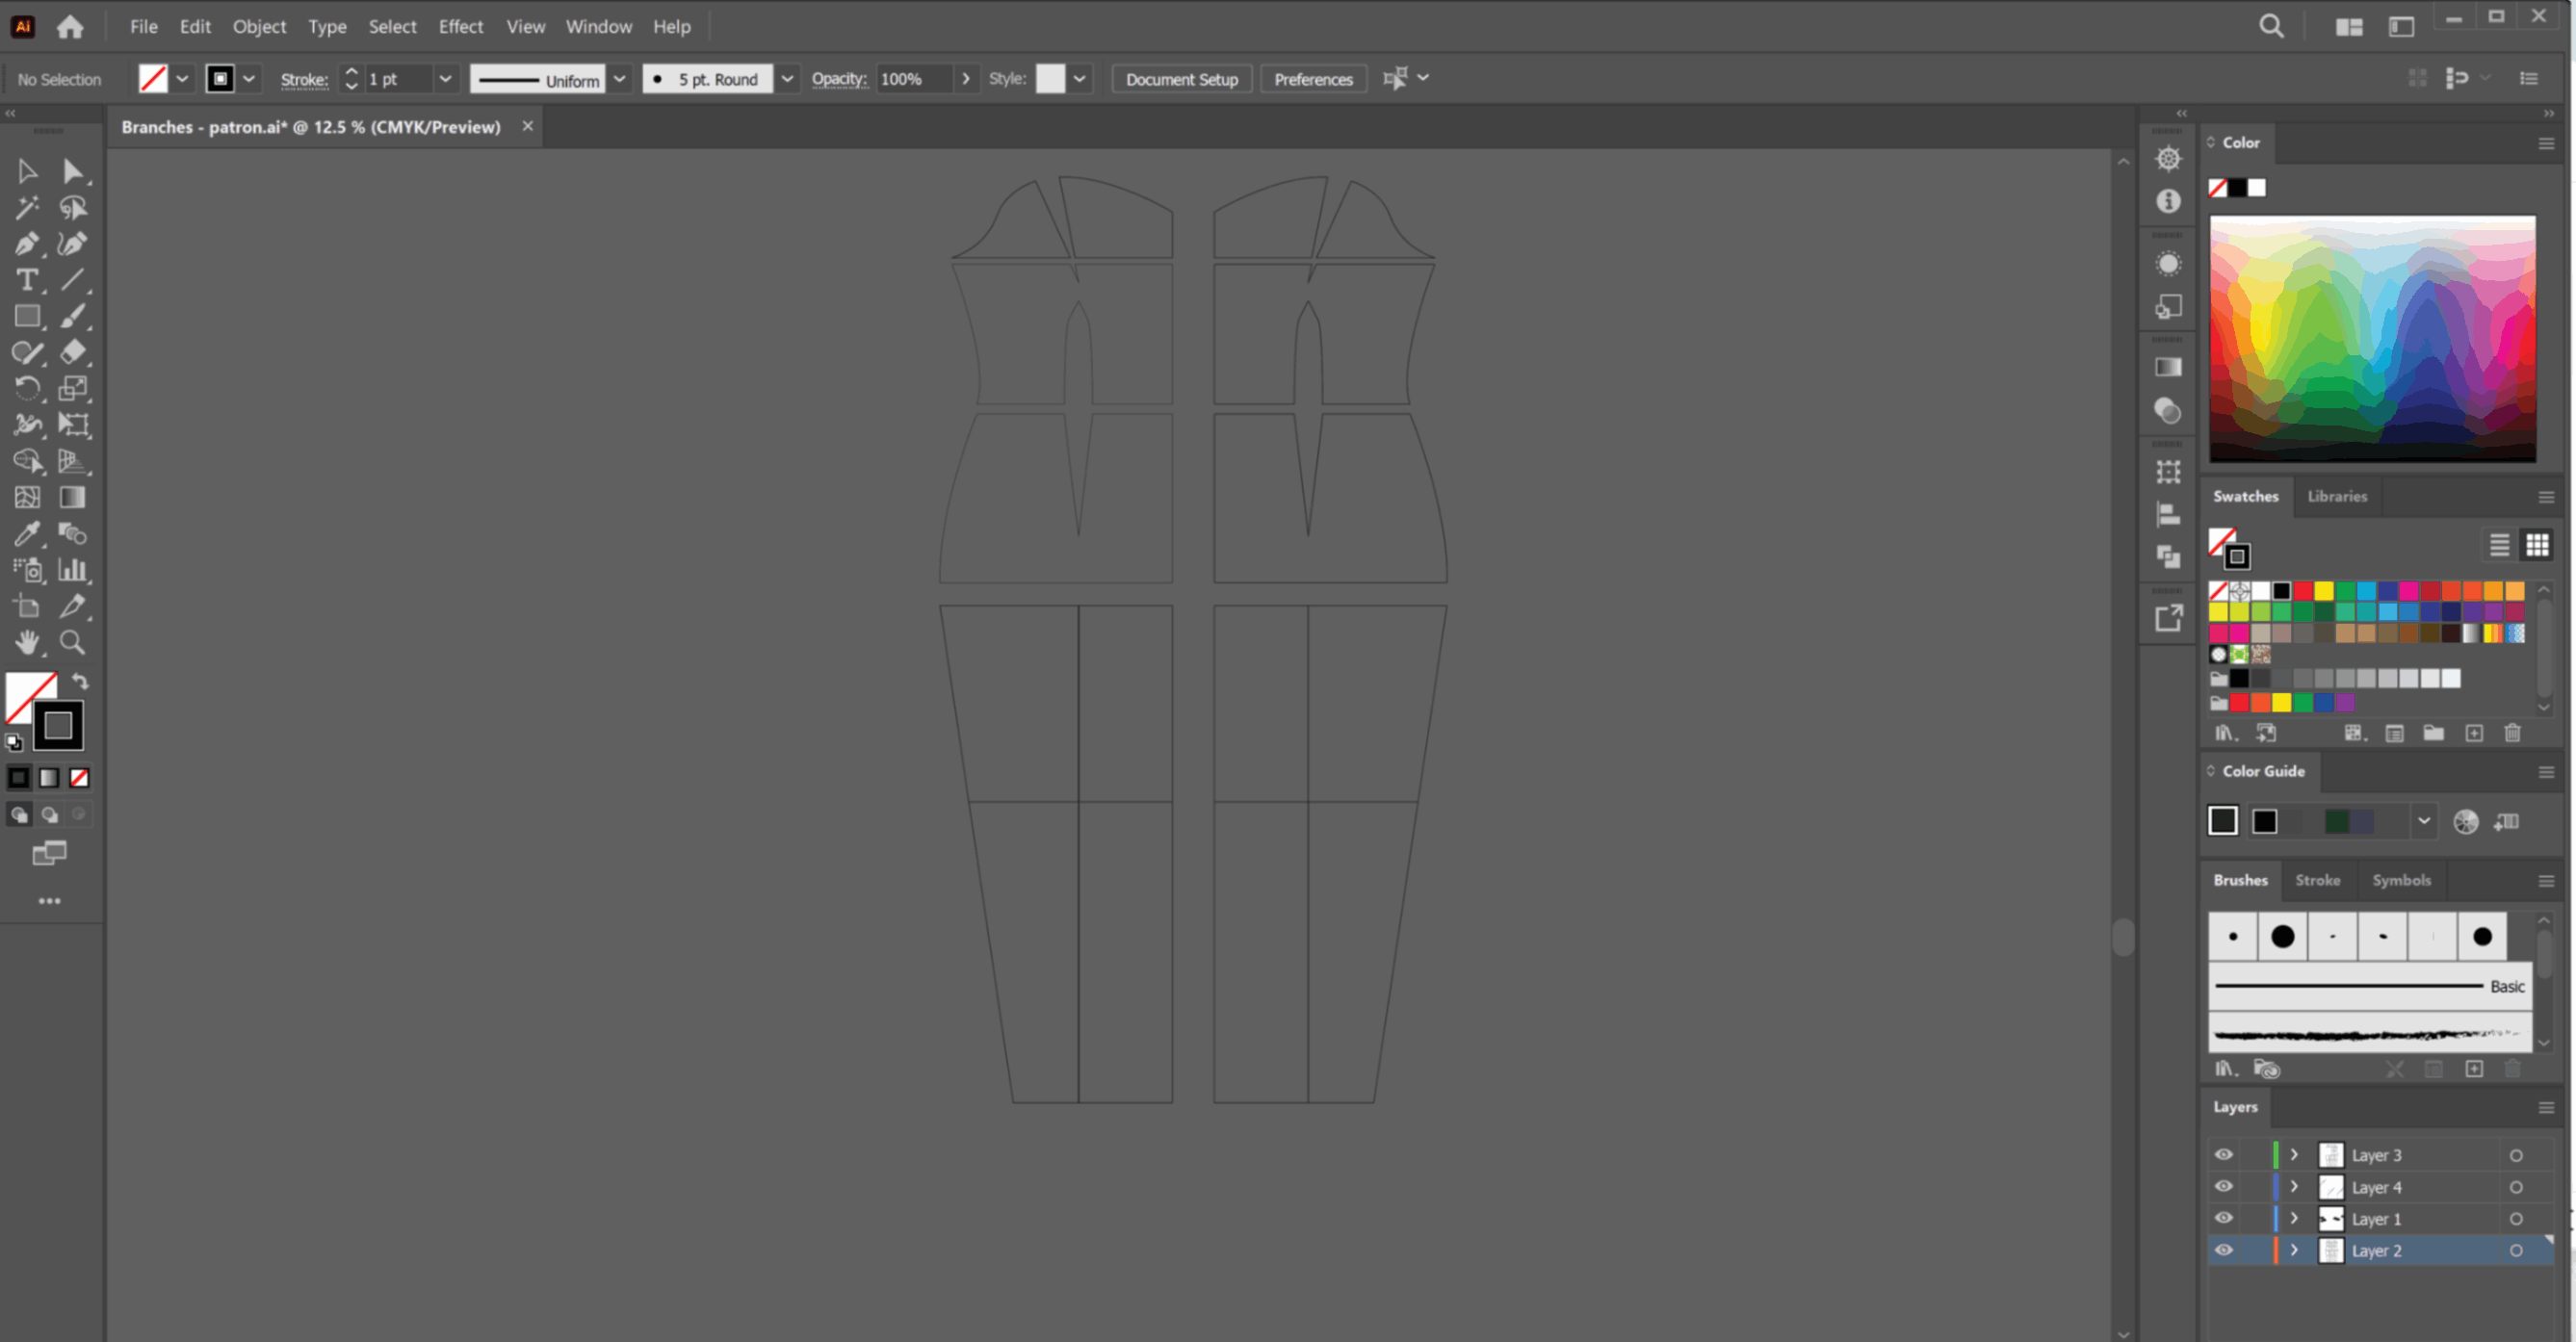Select the Magic Wand tool

click(27, 208)
